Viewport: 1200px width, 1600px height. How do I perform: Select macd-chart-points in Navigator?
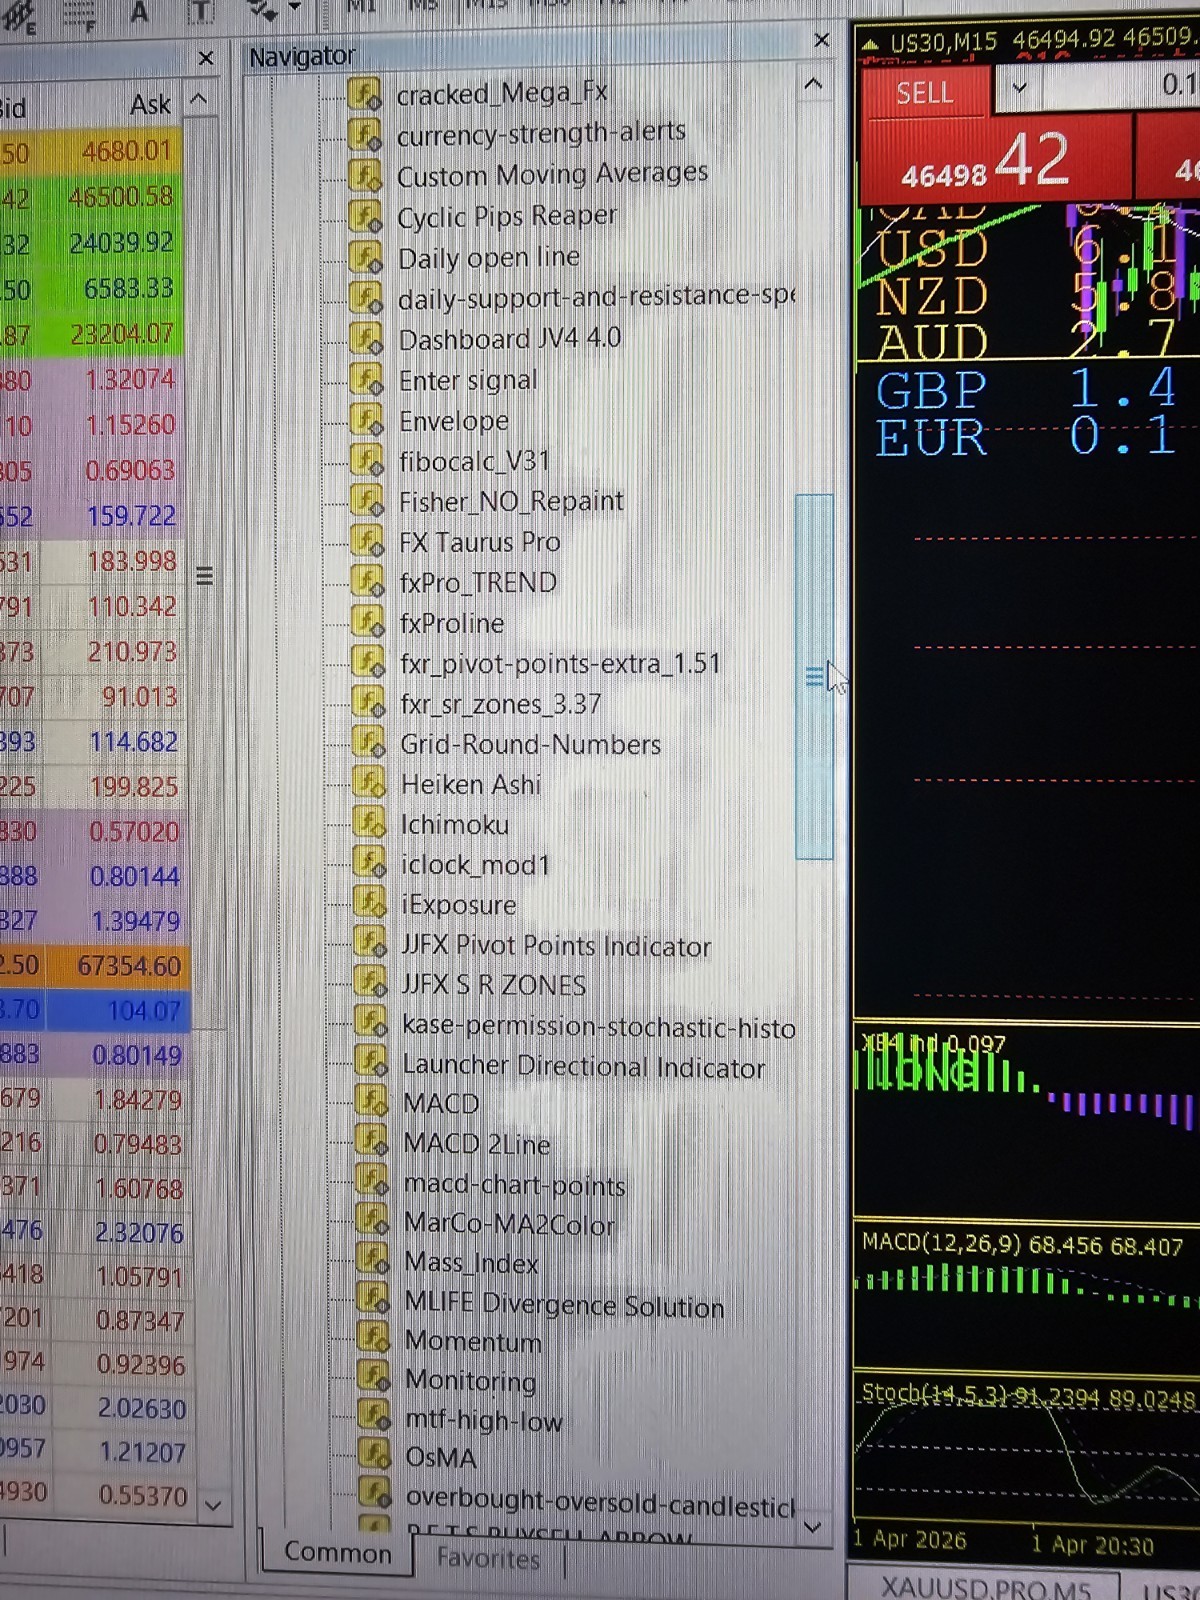515,1185
